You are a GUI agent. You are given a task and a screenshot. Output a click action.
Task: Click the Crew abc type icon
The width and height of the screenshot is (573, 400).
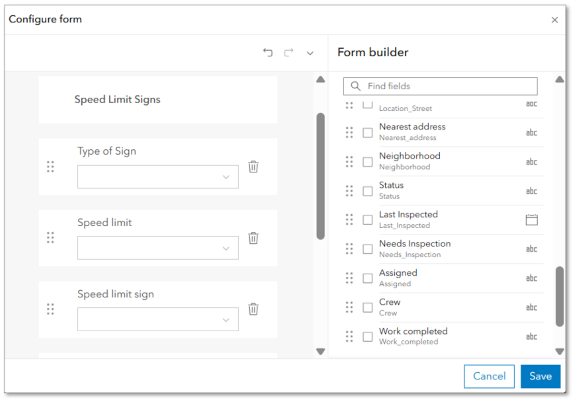click(531, 308)
